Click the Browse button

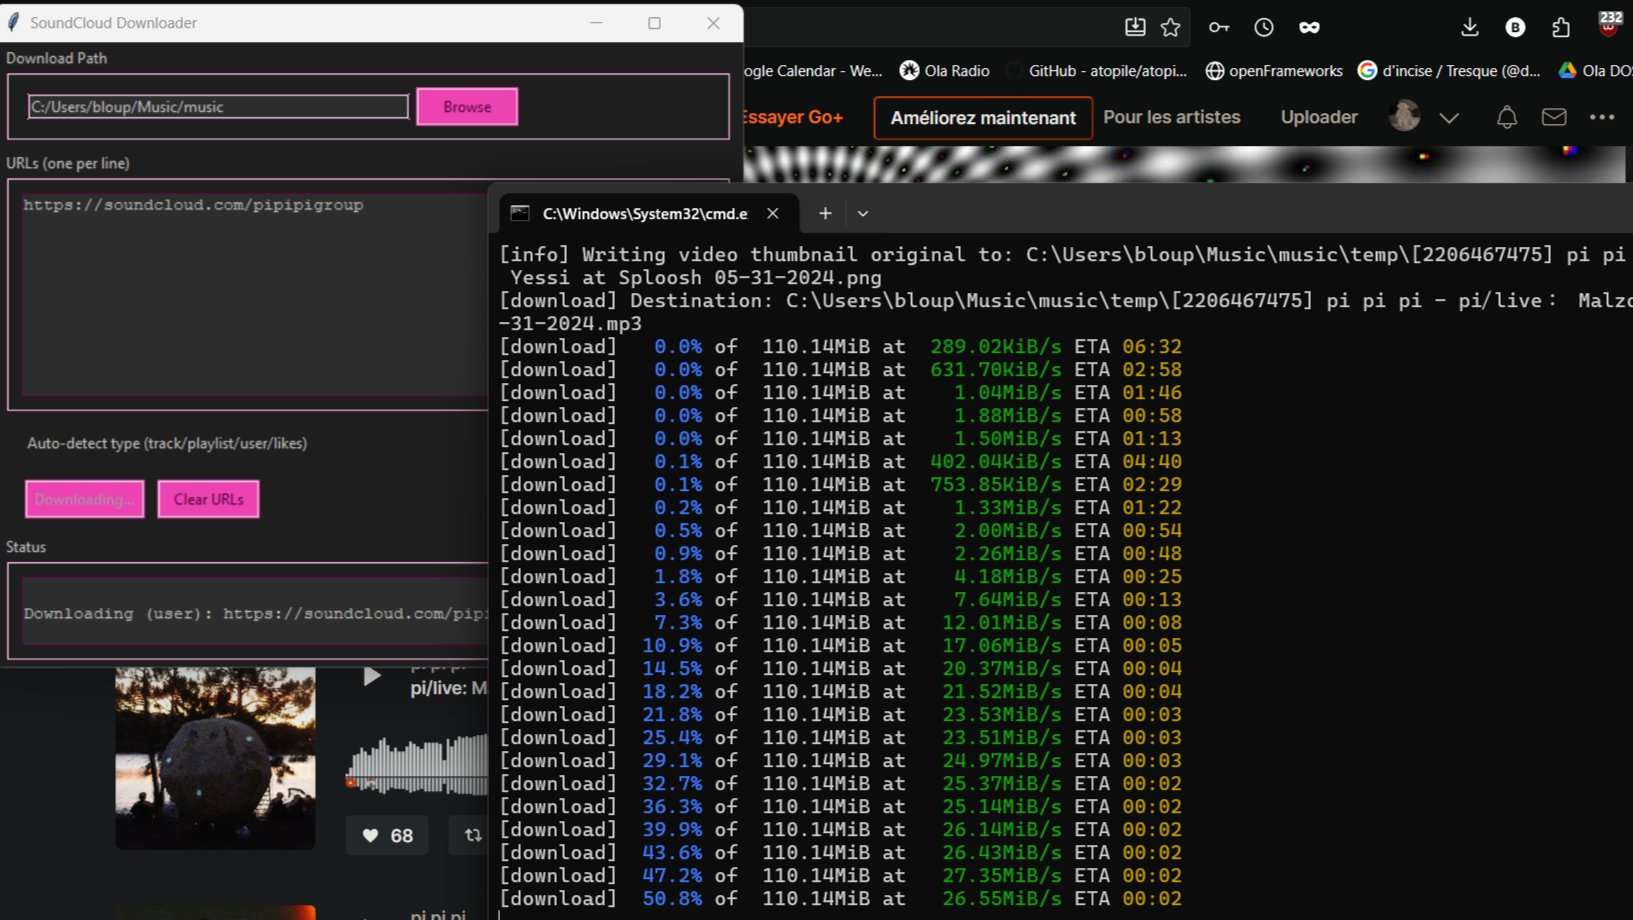[467, 107]
